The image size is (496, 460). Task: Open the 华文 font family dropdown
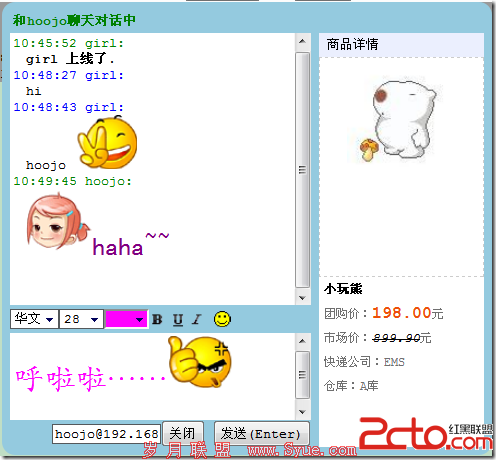coord(34,319)
